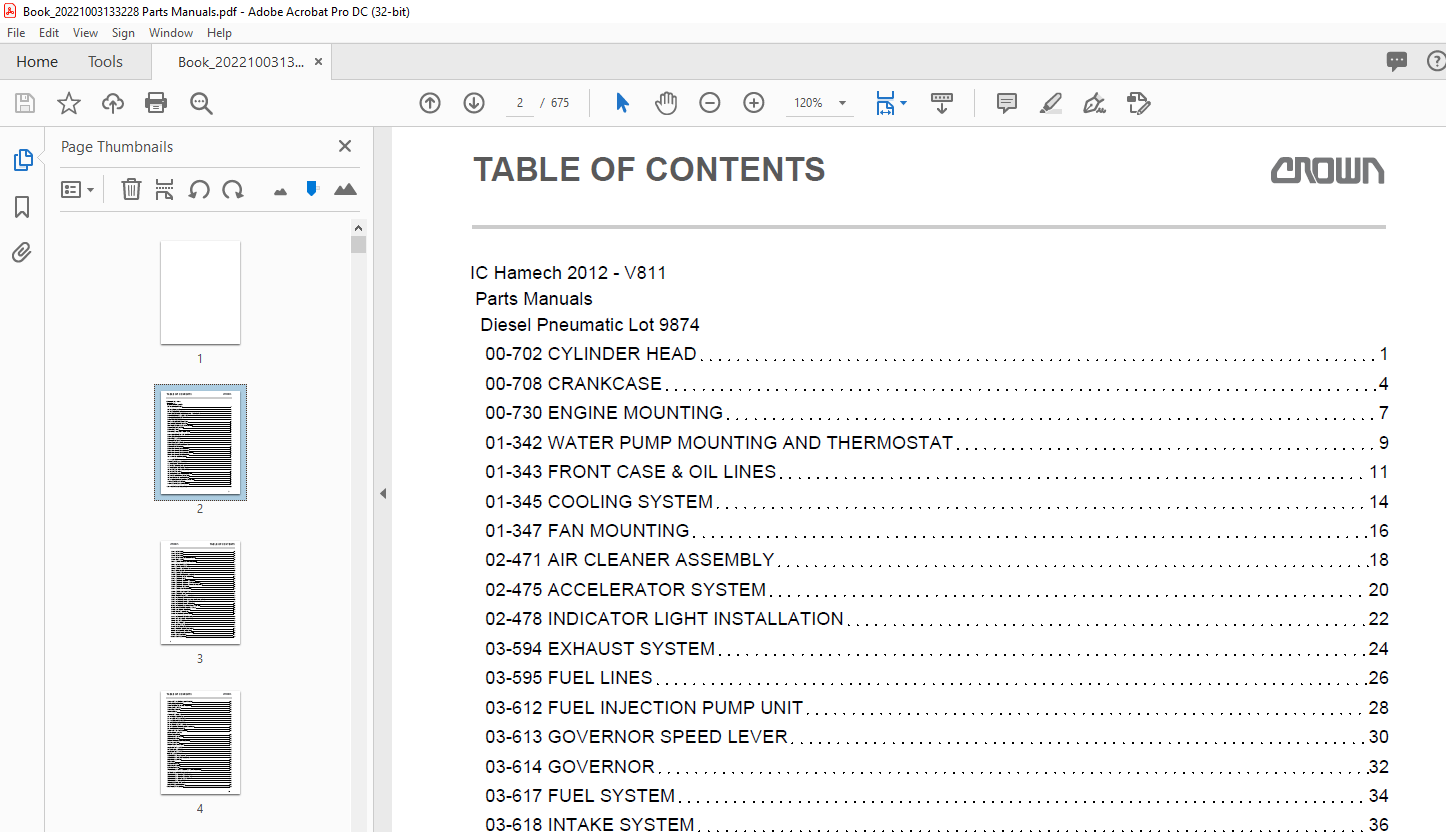This screenshot has width=1446, height=832.
Task: Open the sign document pen tool
Action: [1094, 103]
